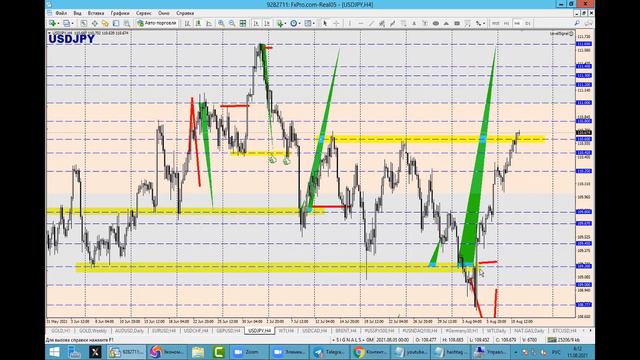640x360 pixels.
Task: Open the Templates icon
Action: pyautogui.click(x=307, y=23)
